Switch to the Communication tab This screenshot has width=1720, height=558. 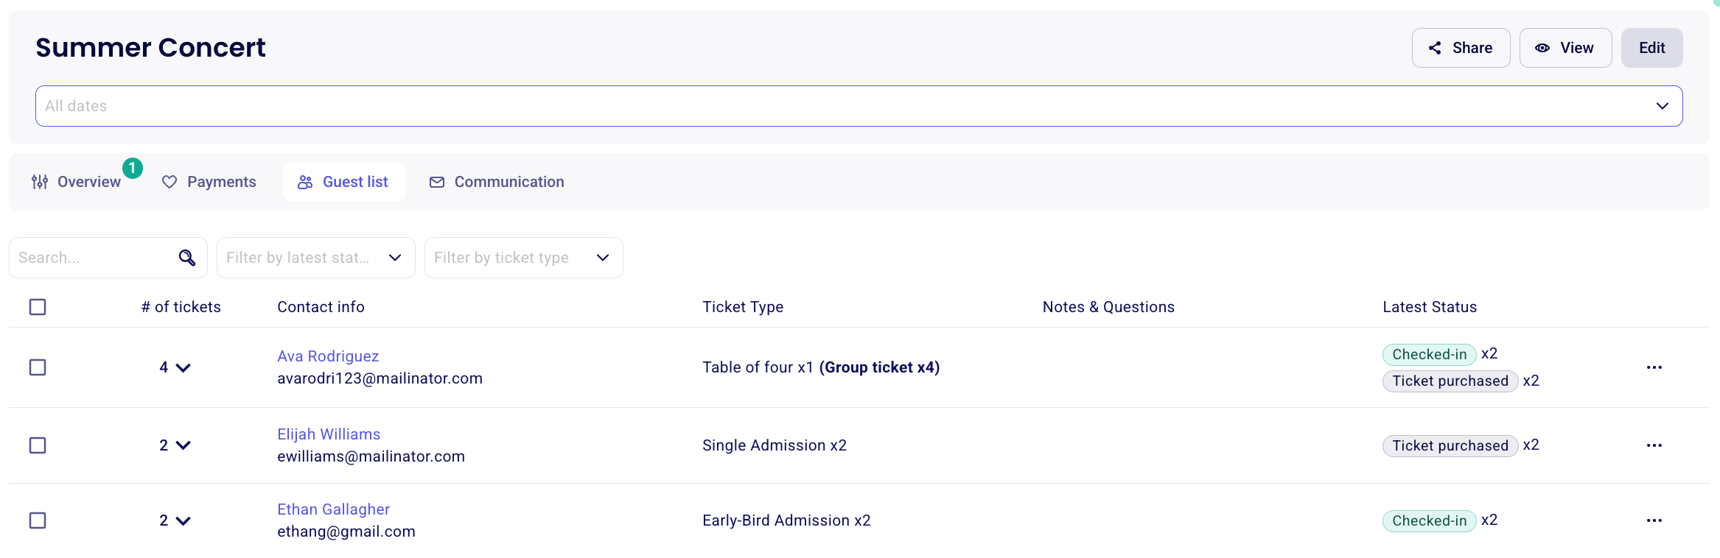[x=497, y=182]
